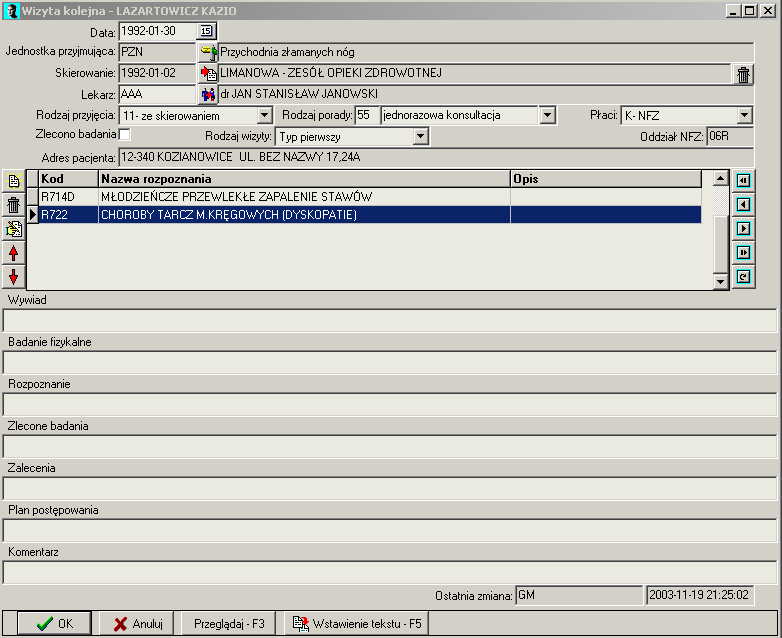The width and height of the screenshot is (782, 638).
Task: Select the R722 diagnosis code cell
Action: point(68,215)
